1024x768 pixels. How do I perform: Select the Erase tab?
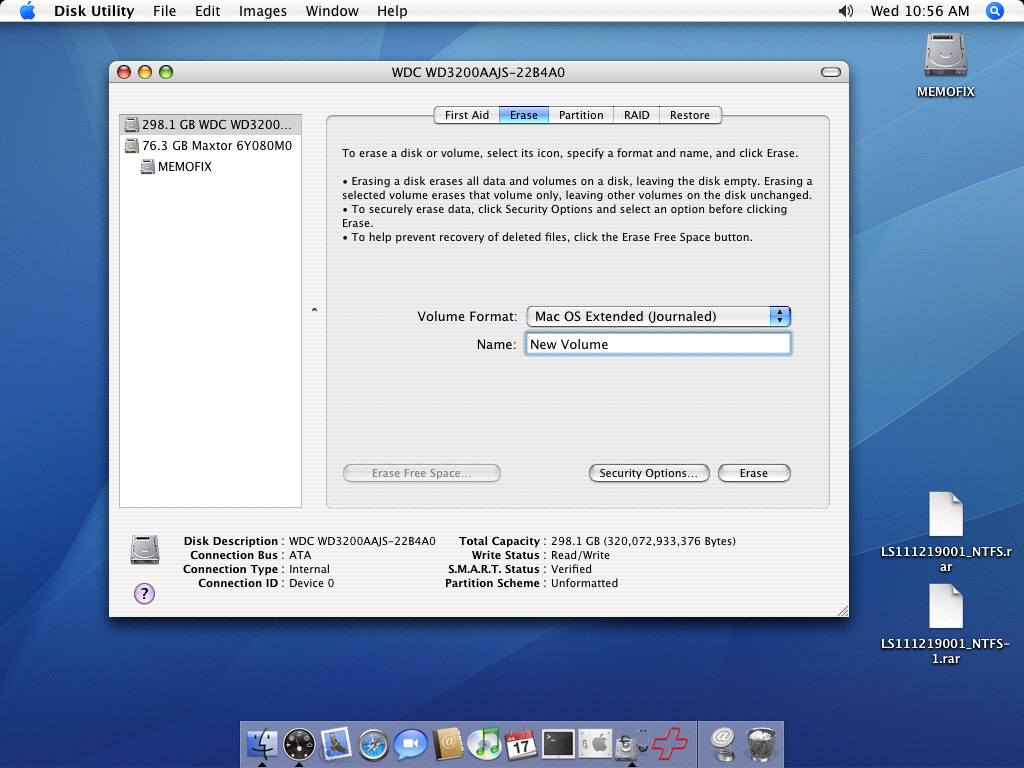(524, 115)
